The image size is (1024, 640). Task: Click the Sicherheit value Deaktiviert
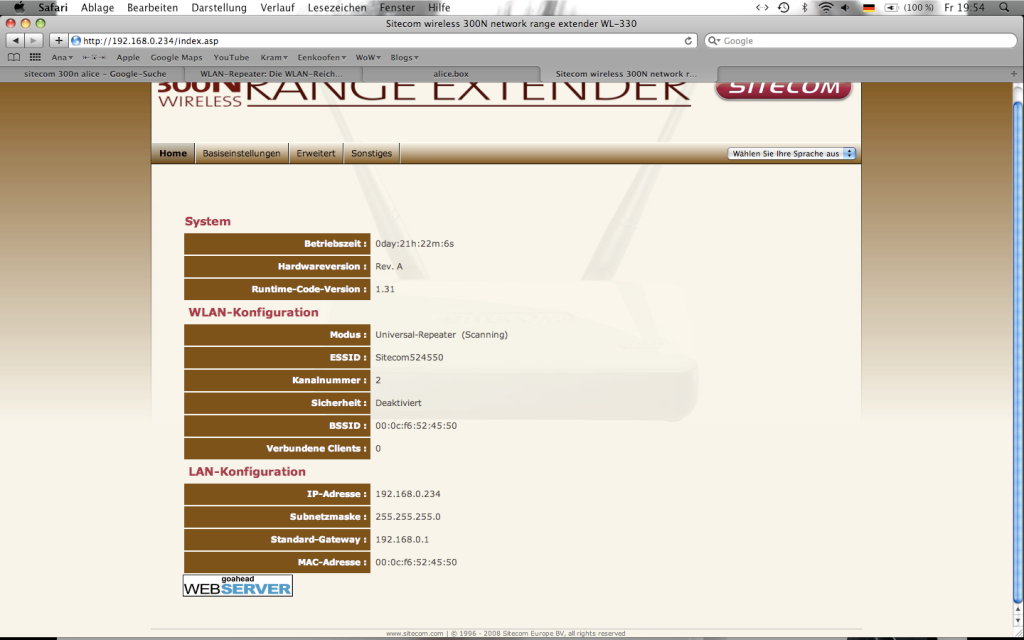pyautogui.click(x=398, y=403)
